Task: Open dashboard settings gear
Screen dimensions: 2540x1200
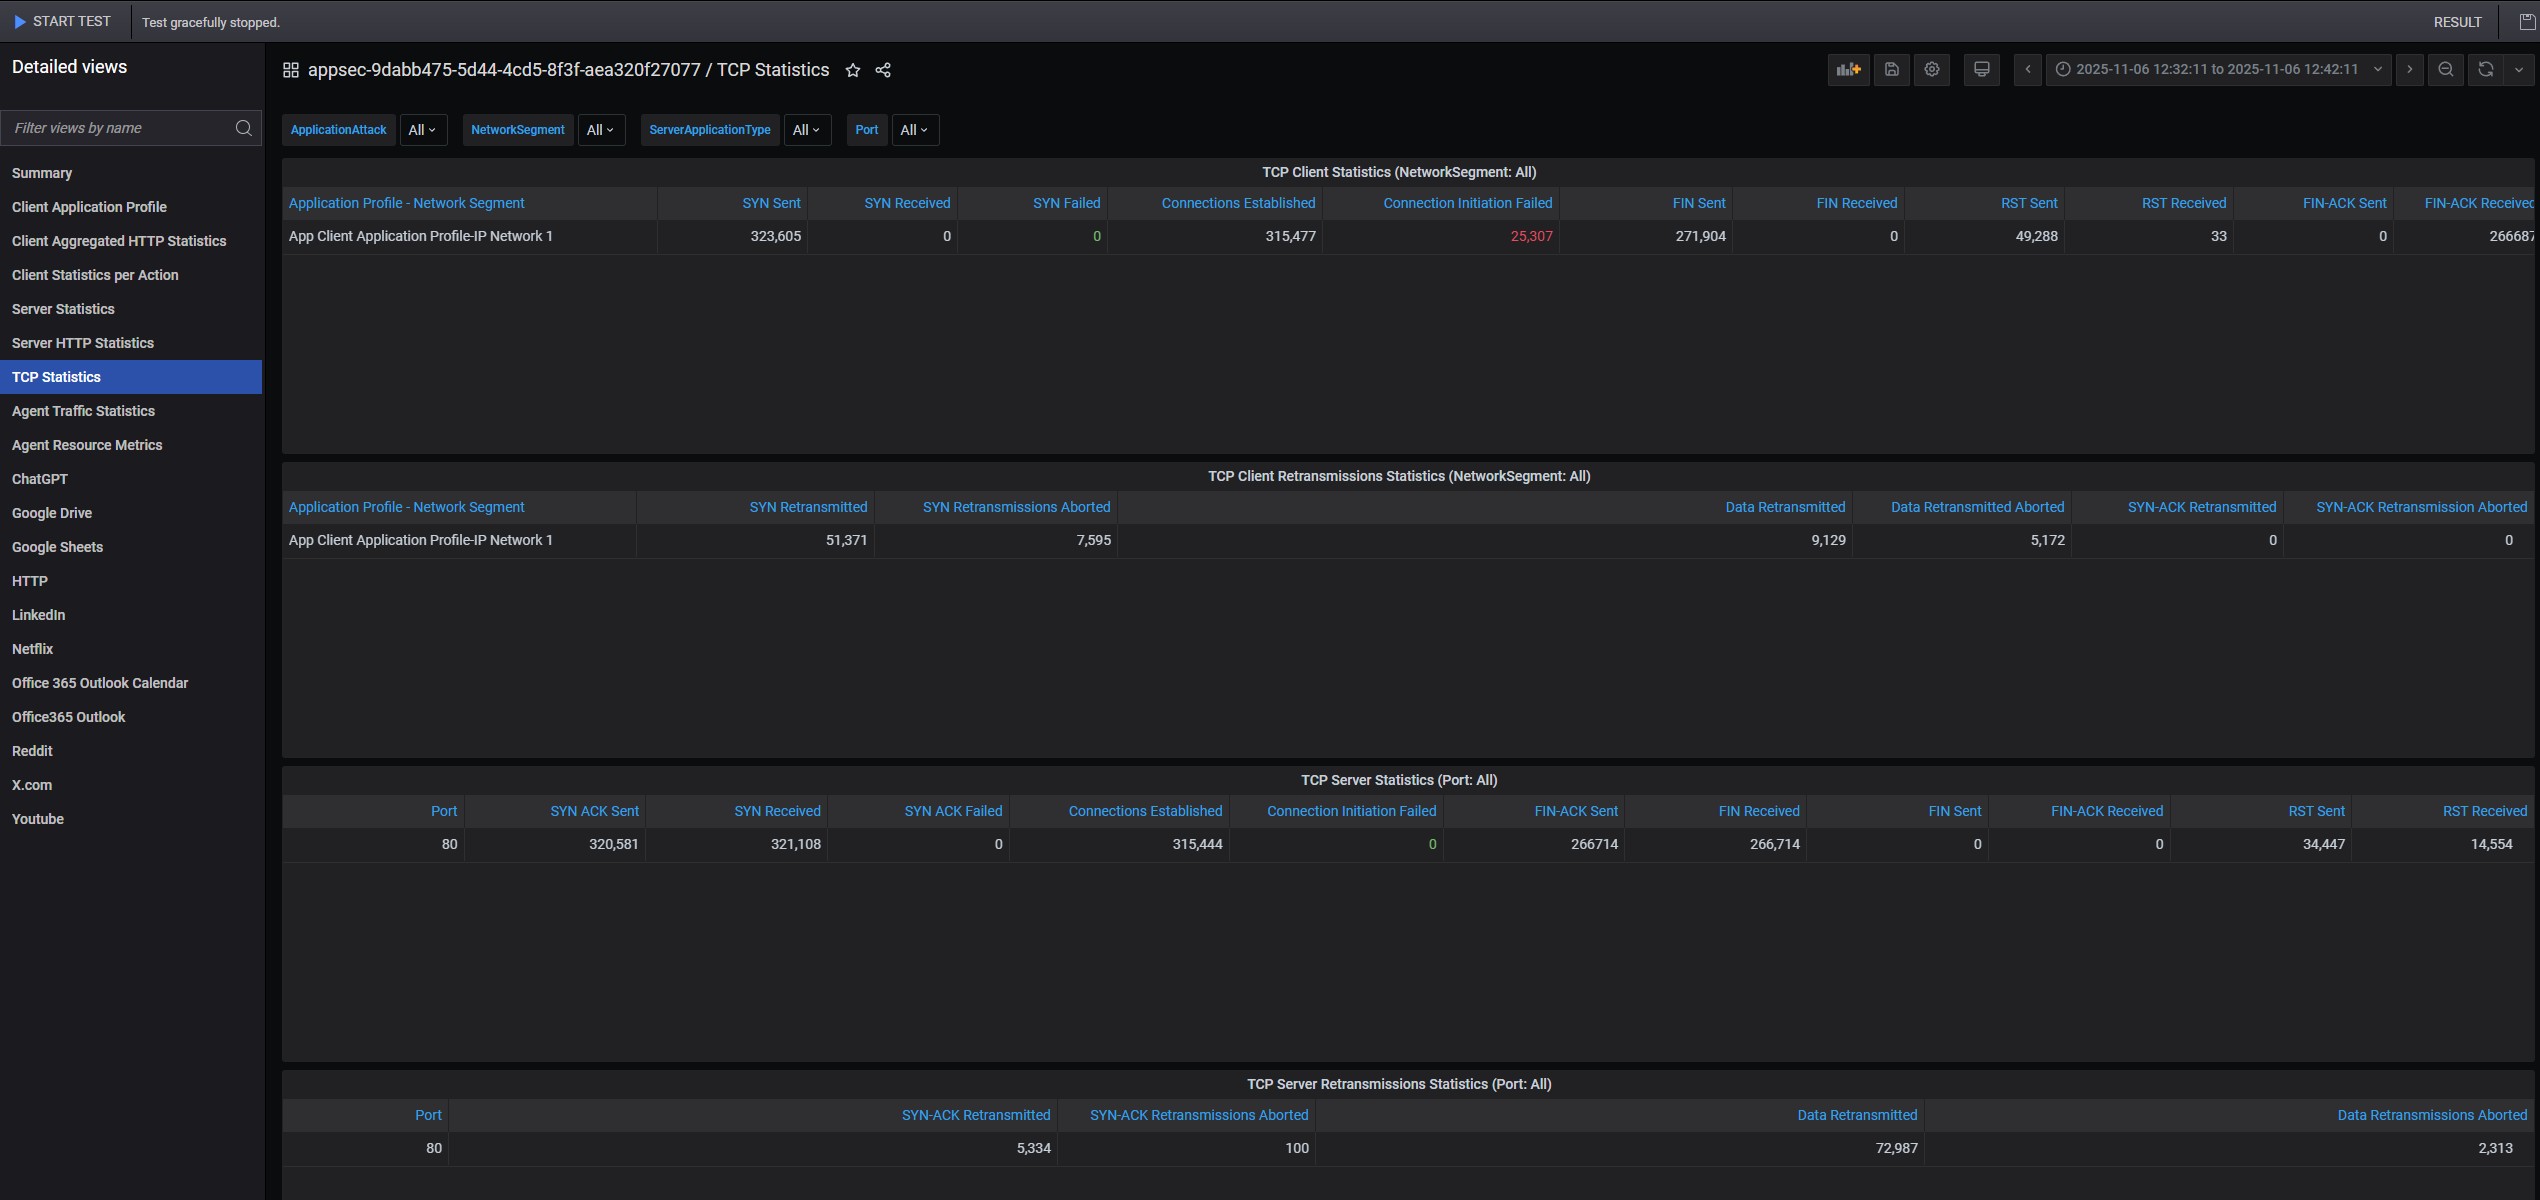Action: tap(1931, 69)
